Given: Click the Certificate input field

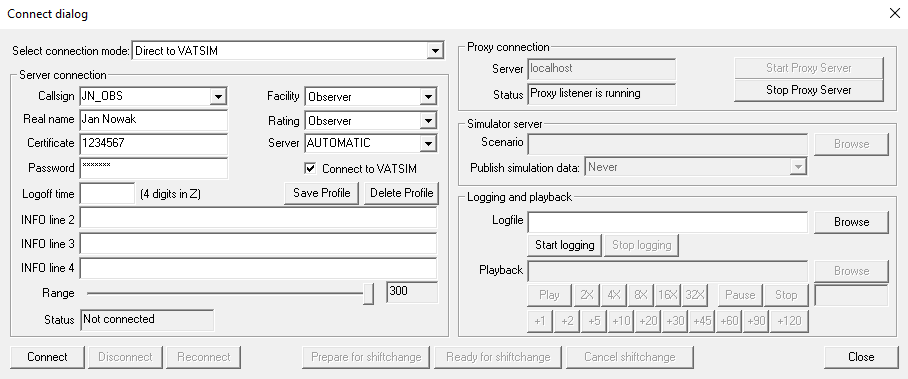Looking at the screenshot, I should [x=153, y=144].
